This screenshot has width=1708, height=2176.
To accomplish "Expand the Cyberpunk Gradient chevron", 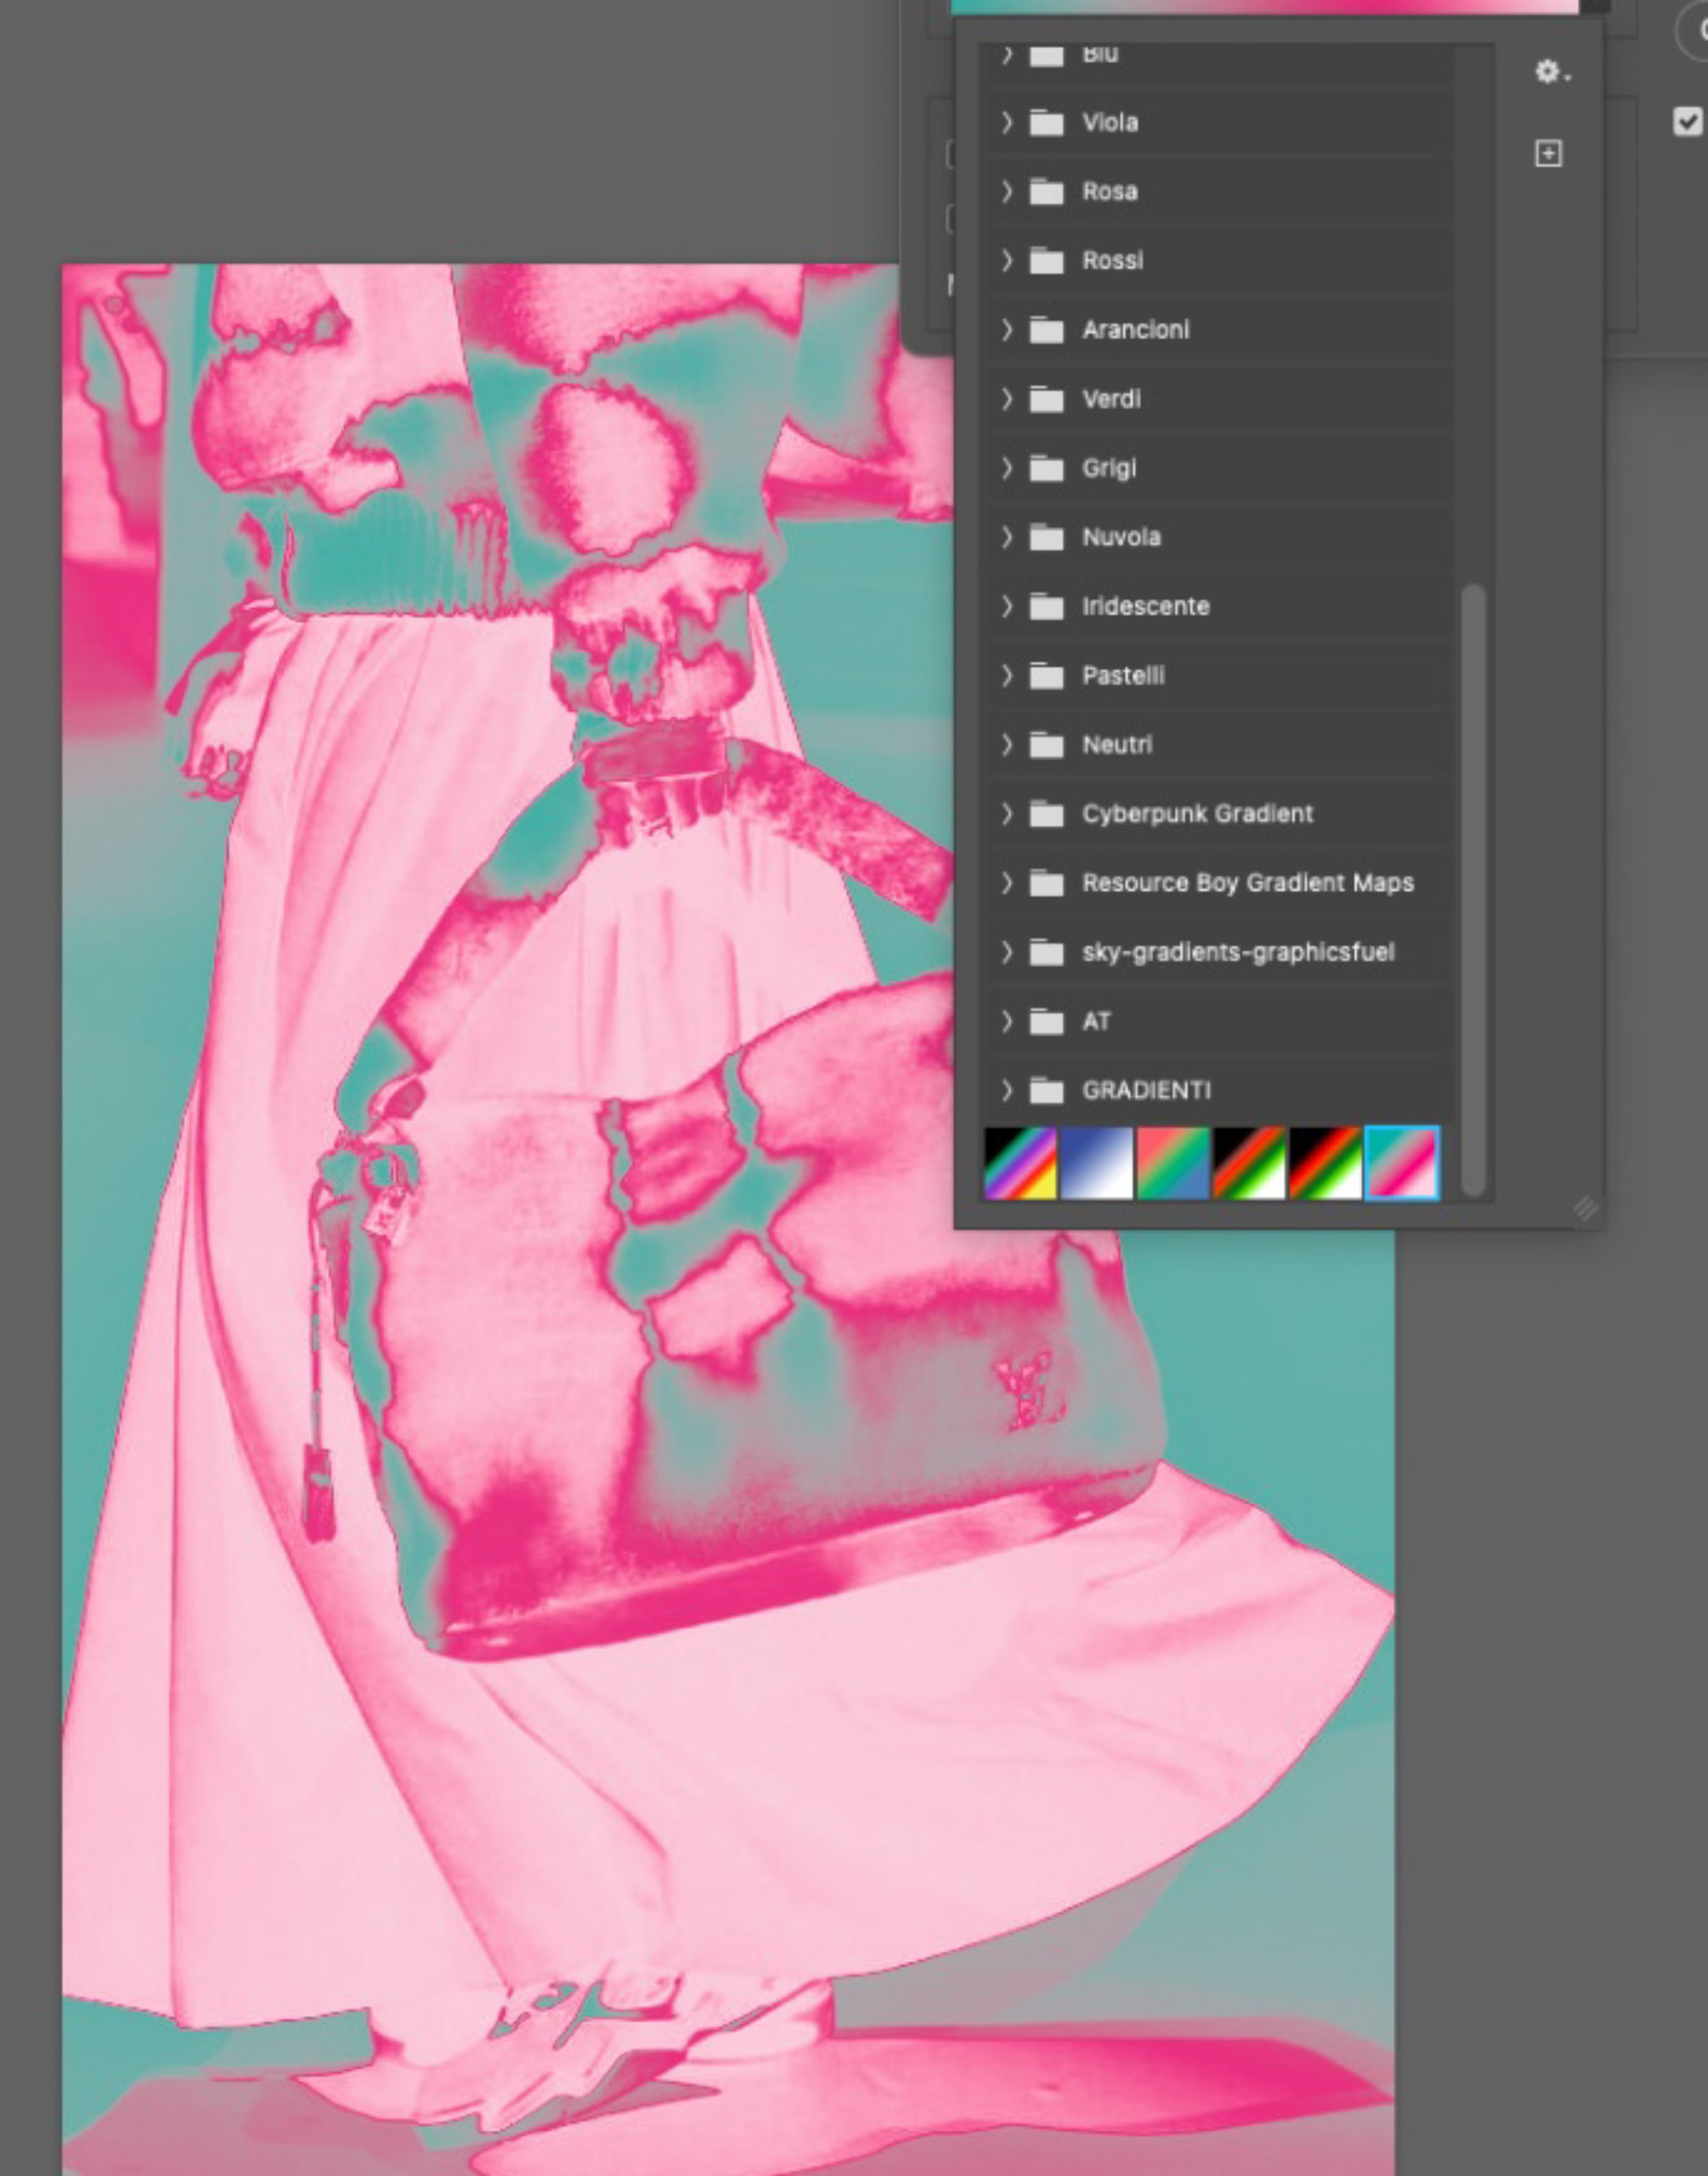I will 1007,813.
